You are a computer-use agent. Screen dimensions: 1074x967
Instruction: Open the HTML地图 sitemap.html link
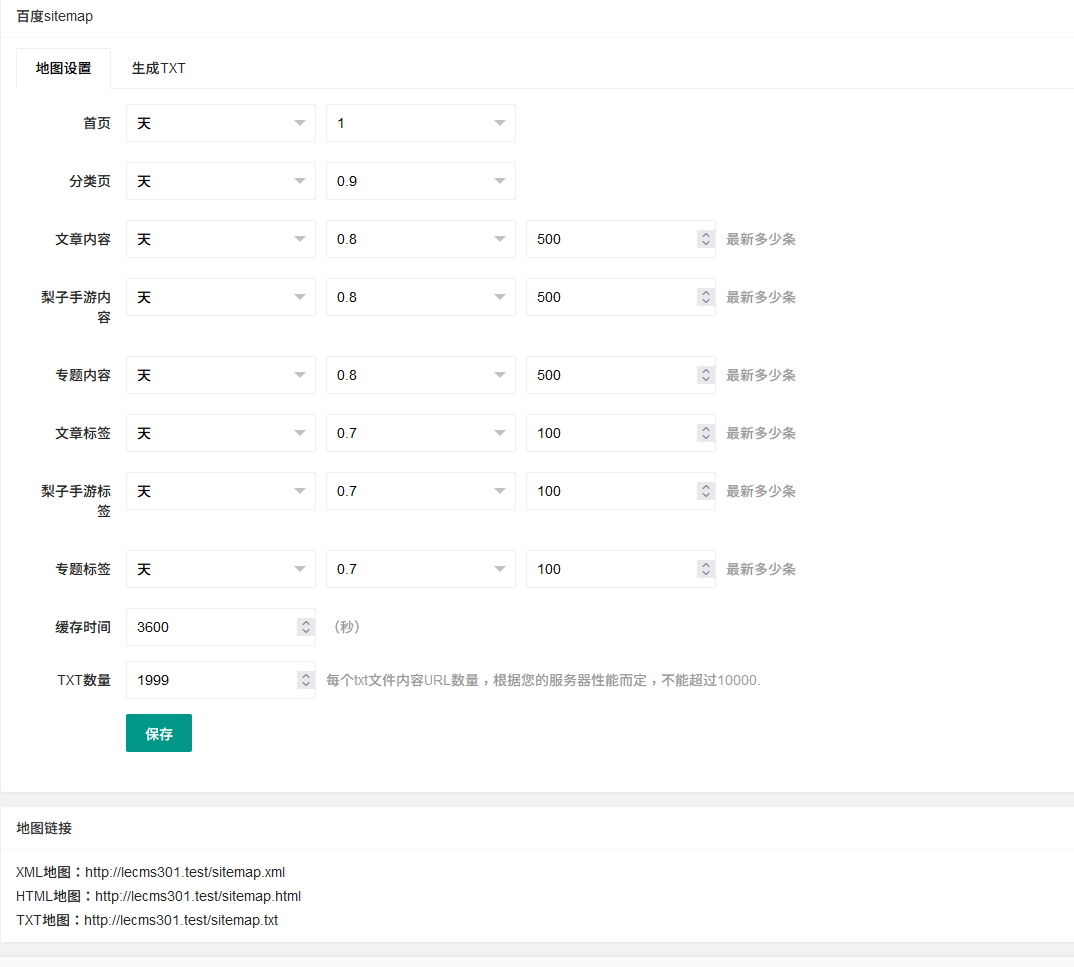199,895
